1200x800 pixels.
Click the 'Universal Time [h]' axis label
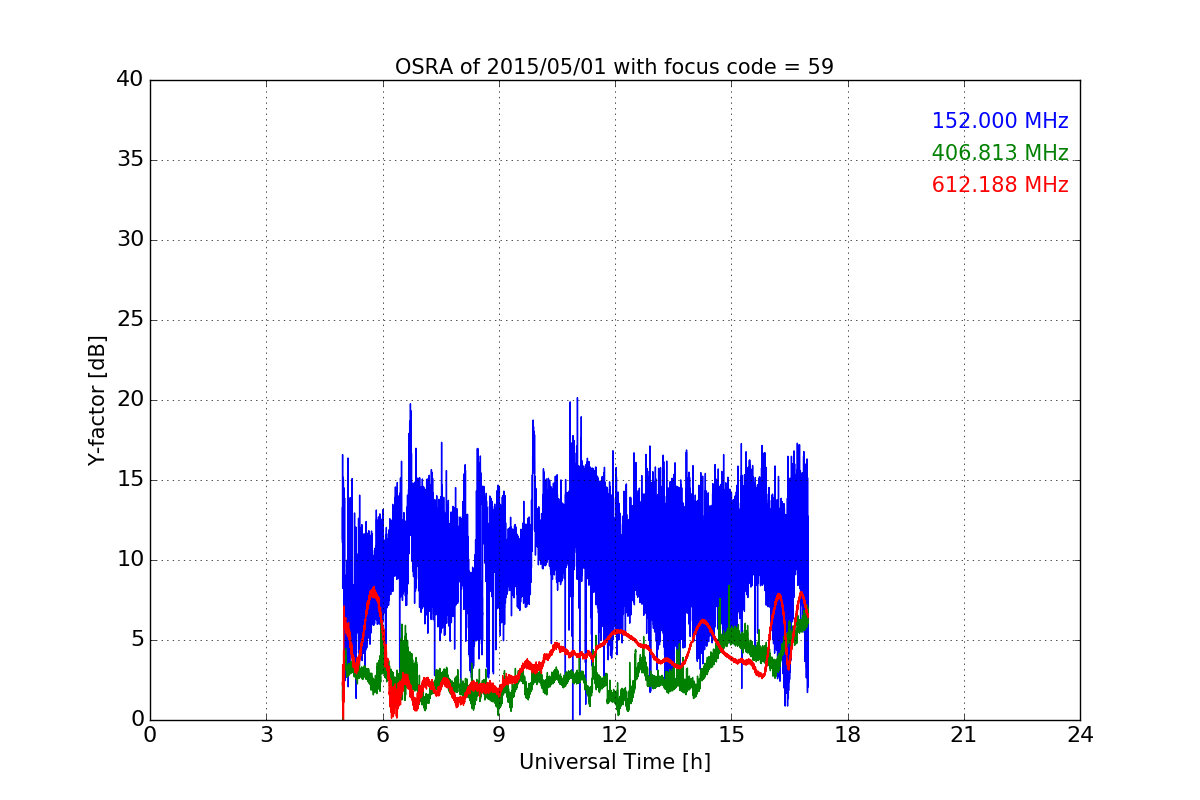(615, 762)
